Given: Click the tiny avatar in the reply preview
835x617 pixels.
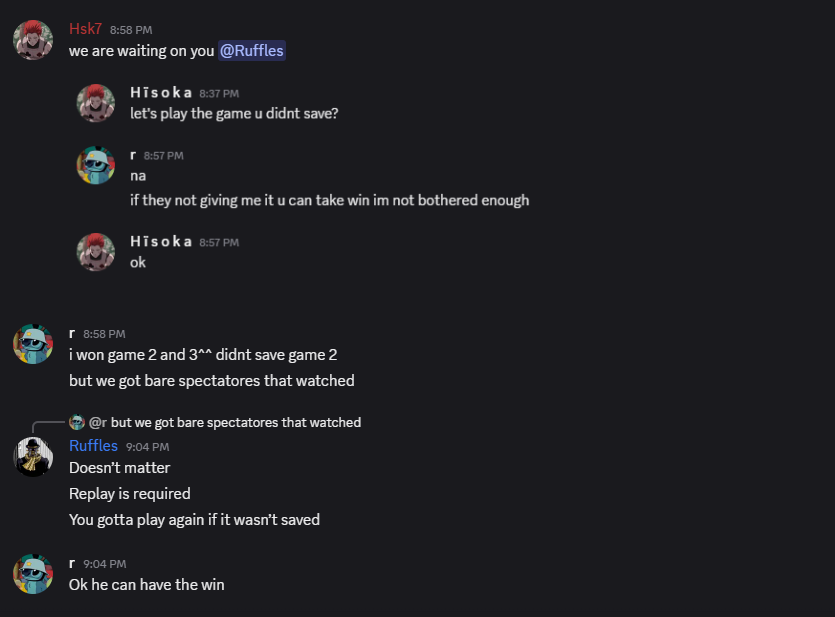Looking at the screenshot, I should tap(76, 422).
